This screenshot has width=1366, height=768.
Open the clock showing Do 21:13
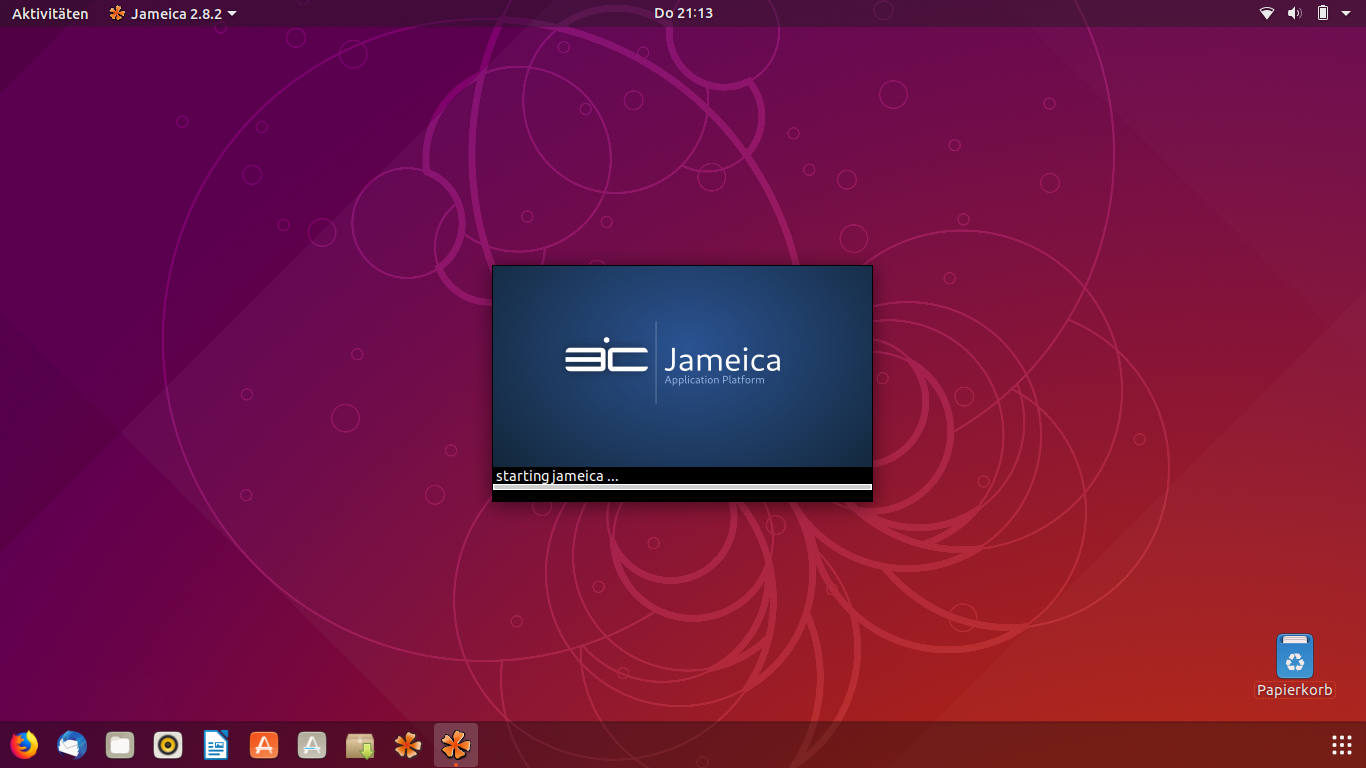pos(683,13)
